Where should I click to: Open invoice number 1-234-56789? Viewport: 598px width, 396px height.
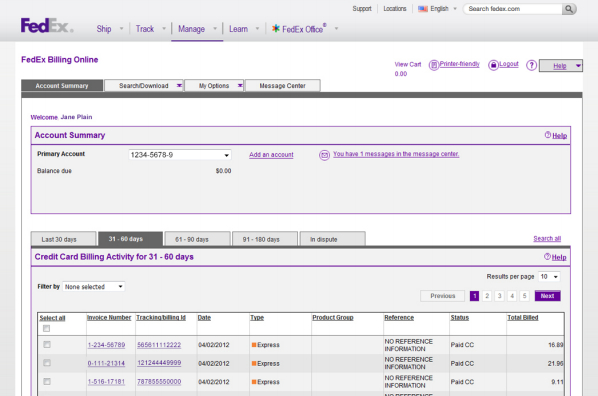pos(106,345)
